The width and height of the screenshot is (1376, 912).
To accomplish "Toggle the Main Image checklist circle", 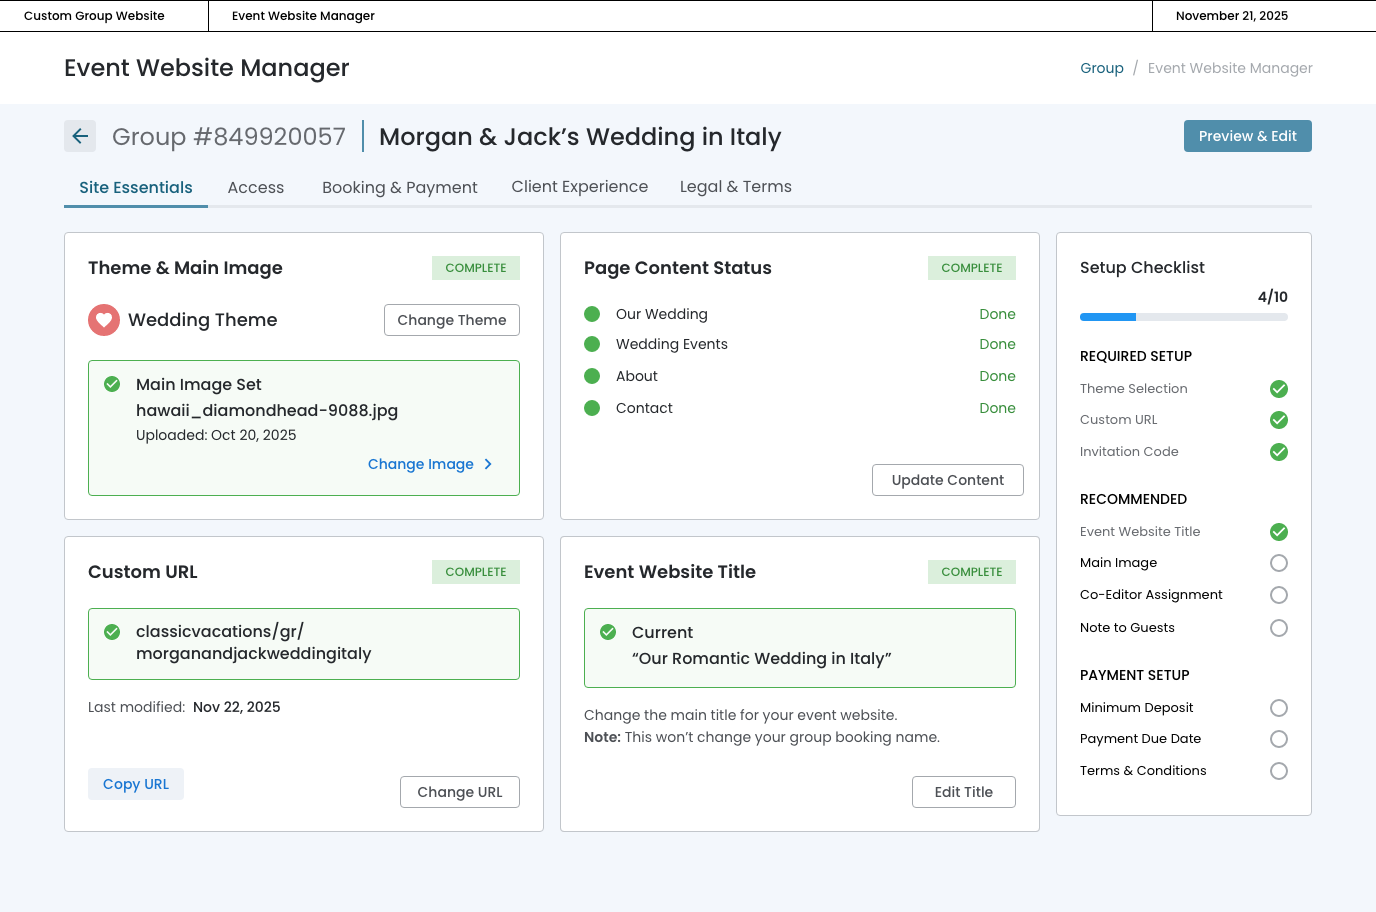I will [1278, 563].
